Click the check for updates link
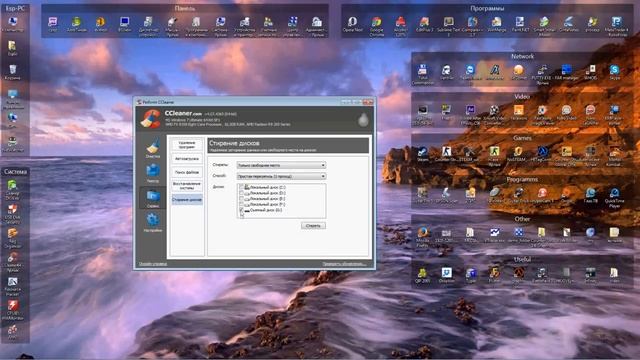640x360 pixels. (344, 264)
